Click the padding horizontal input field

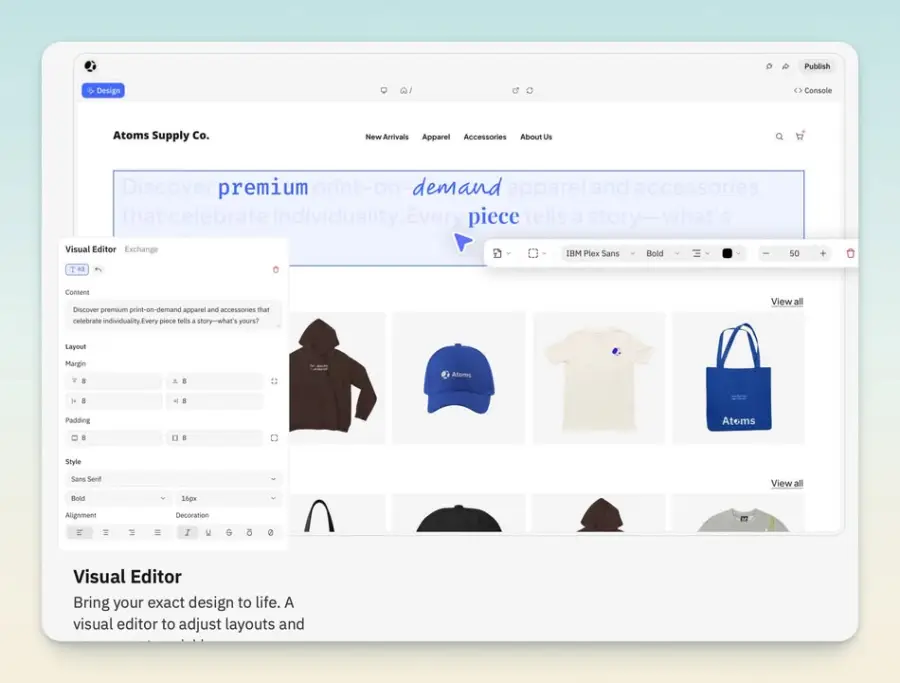click(x=215, y=438)
